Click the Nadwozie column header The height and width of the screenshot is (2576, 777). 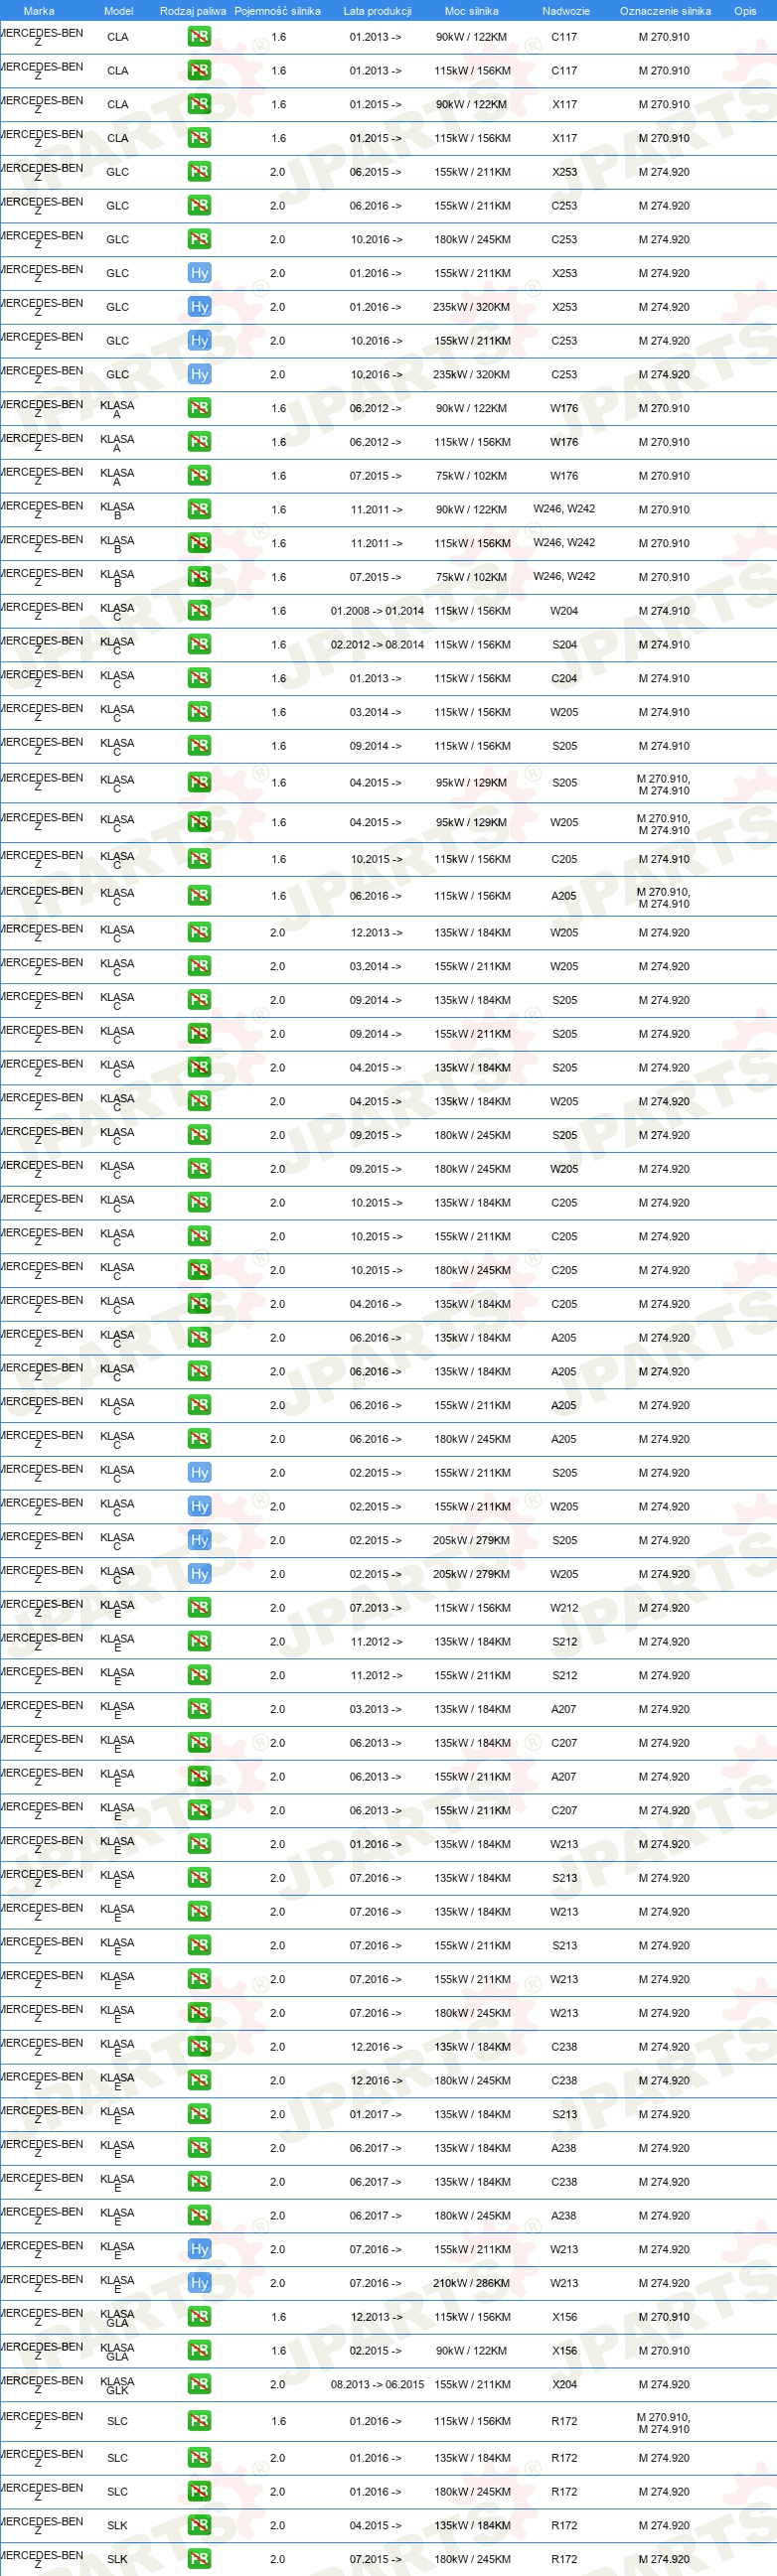(566, 11)
